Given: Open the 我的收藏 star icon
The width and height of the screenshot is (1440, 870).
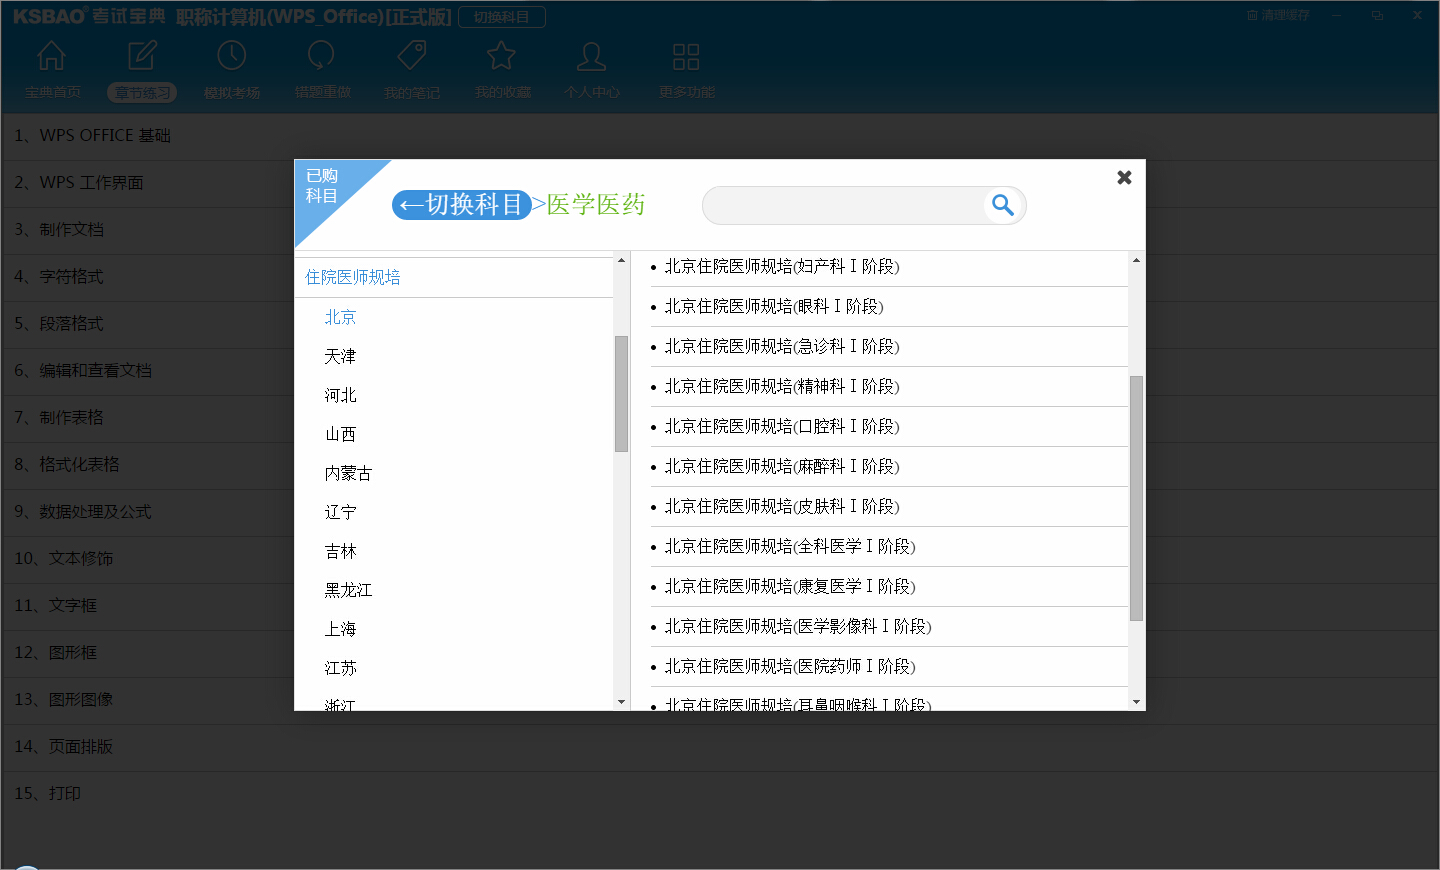Looking at the screenshot, I should (502, 57).
